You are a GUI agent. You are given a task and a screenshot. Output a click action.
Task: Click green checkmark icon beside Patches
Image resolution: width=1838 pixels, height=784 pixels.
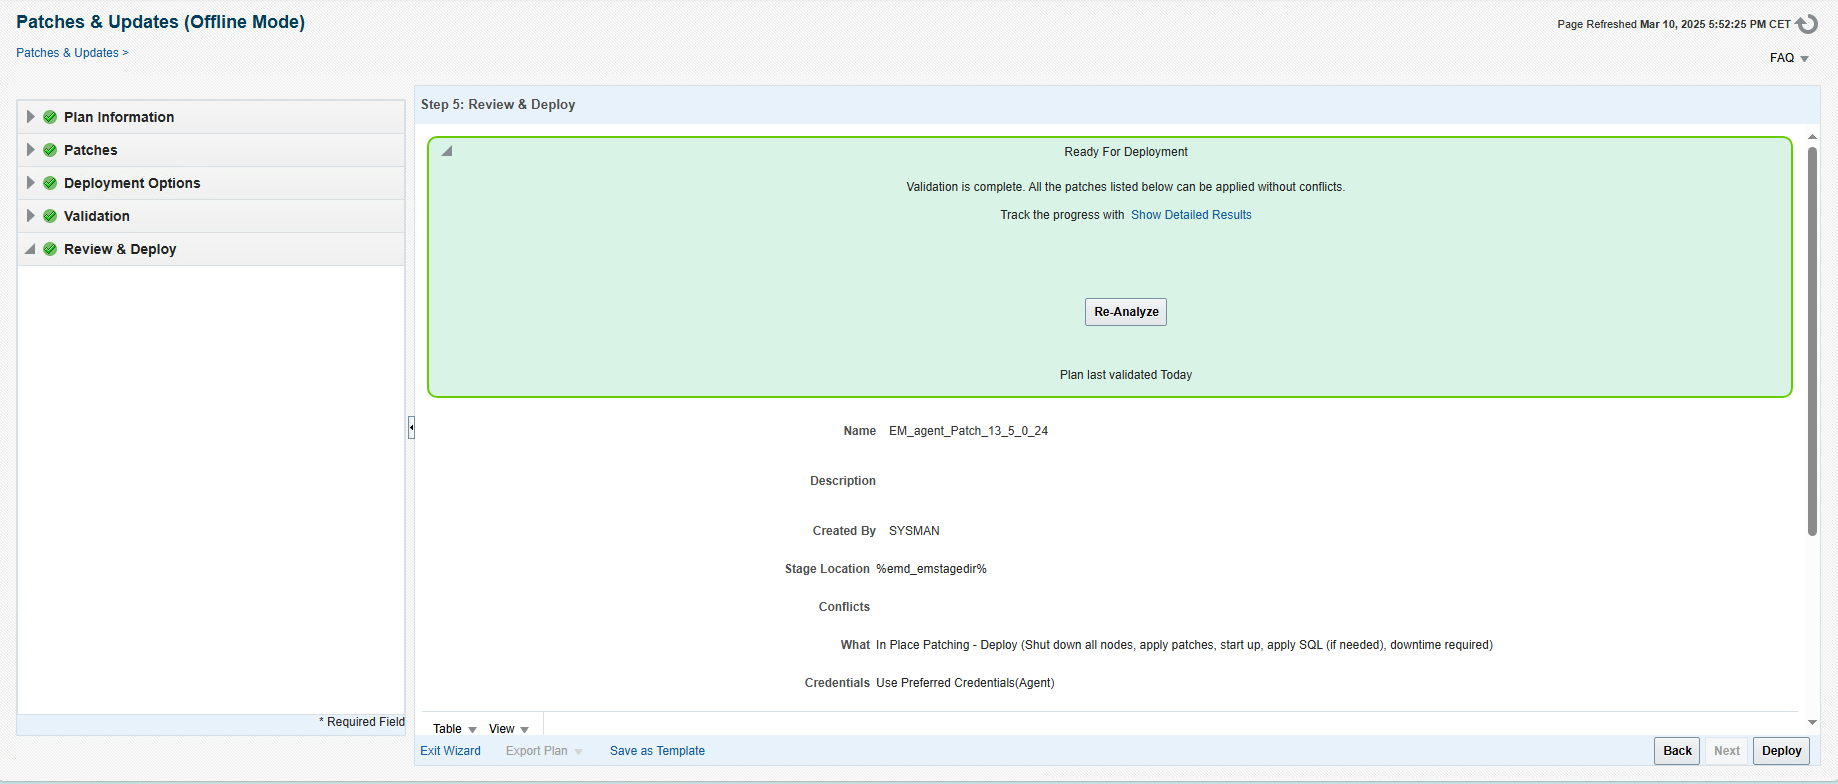click(50, 150)
